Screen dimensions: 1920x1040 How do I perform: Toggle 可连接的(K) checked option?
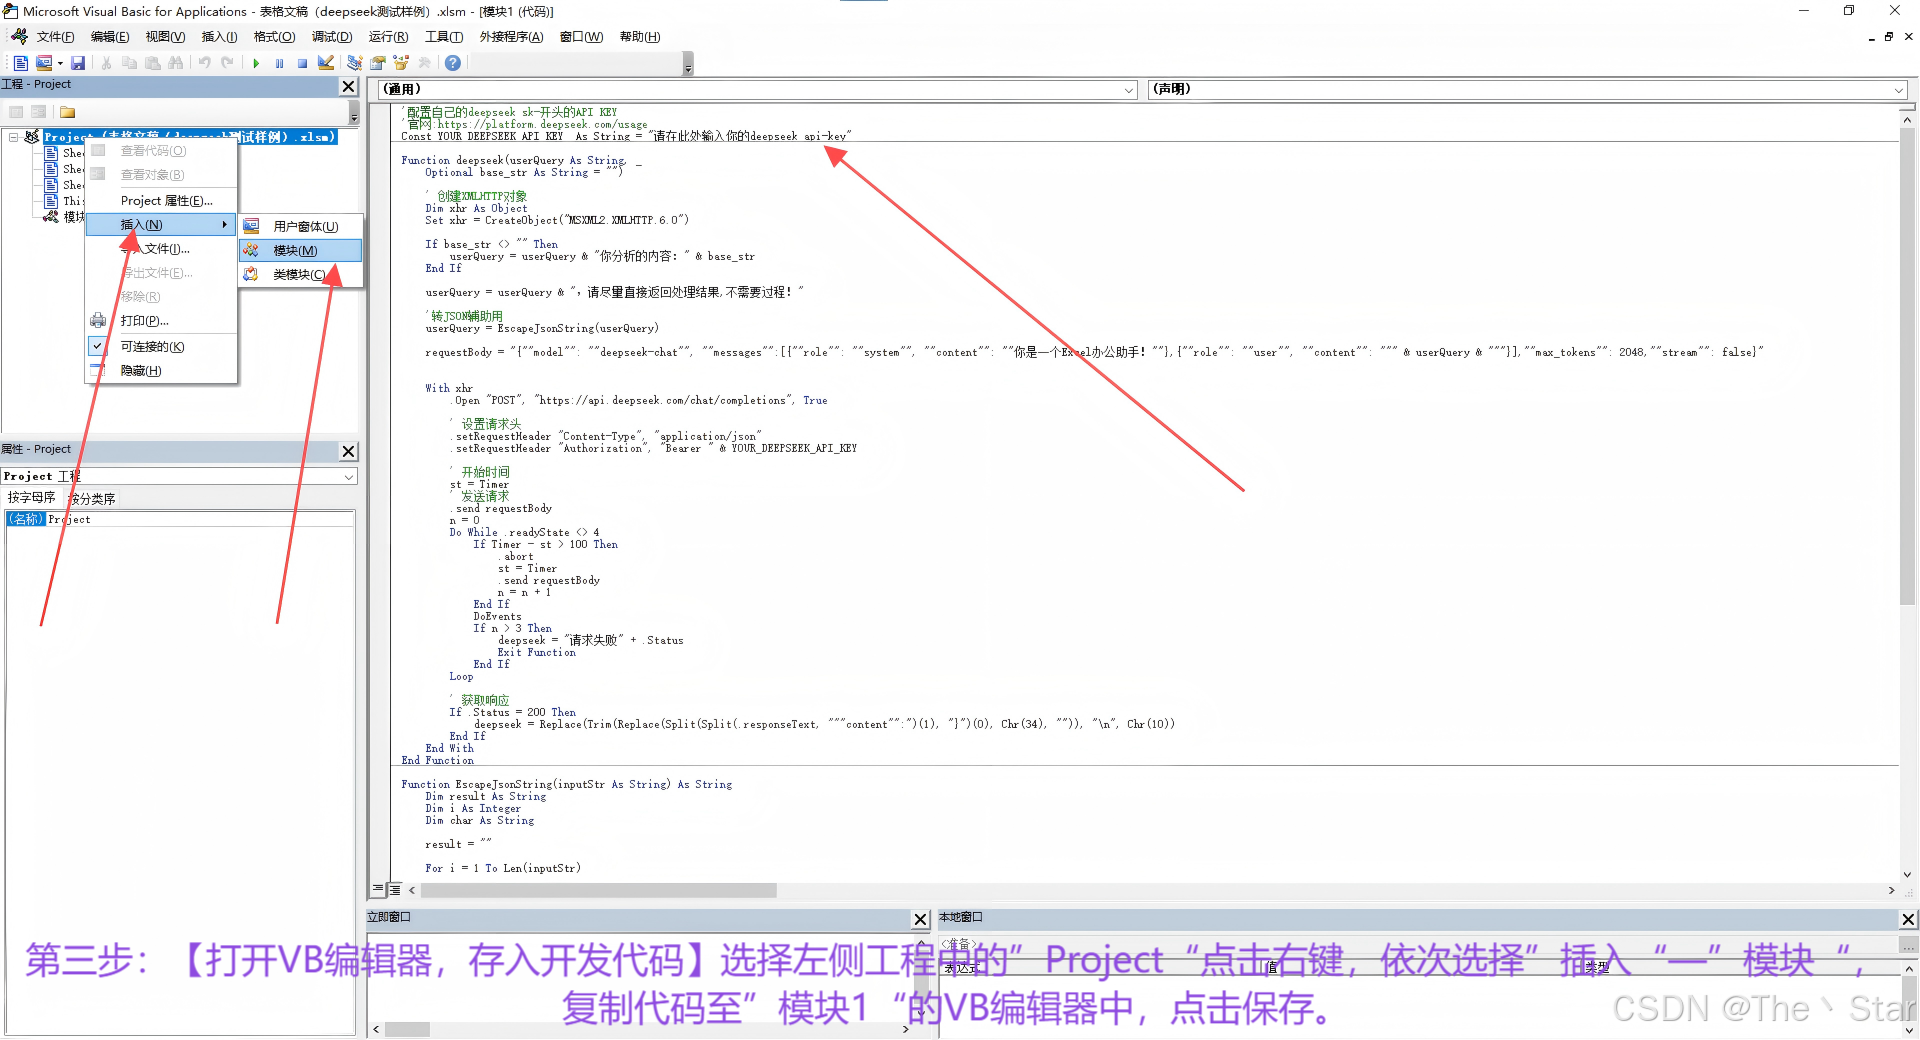162,347
